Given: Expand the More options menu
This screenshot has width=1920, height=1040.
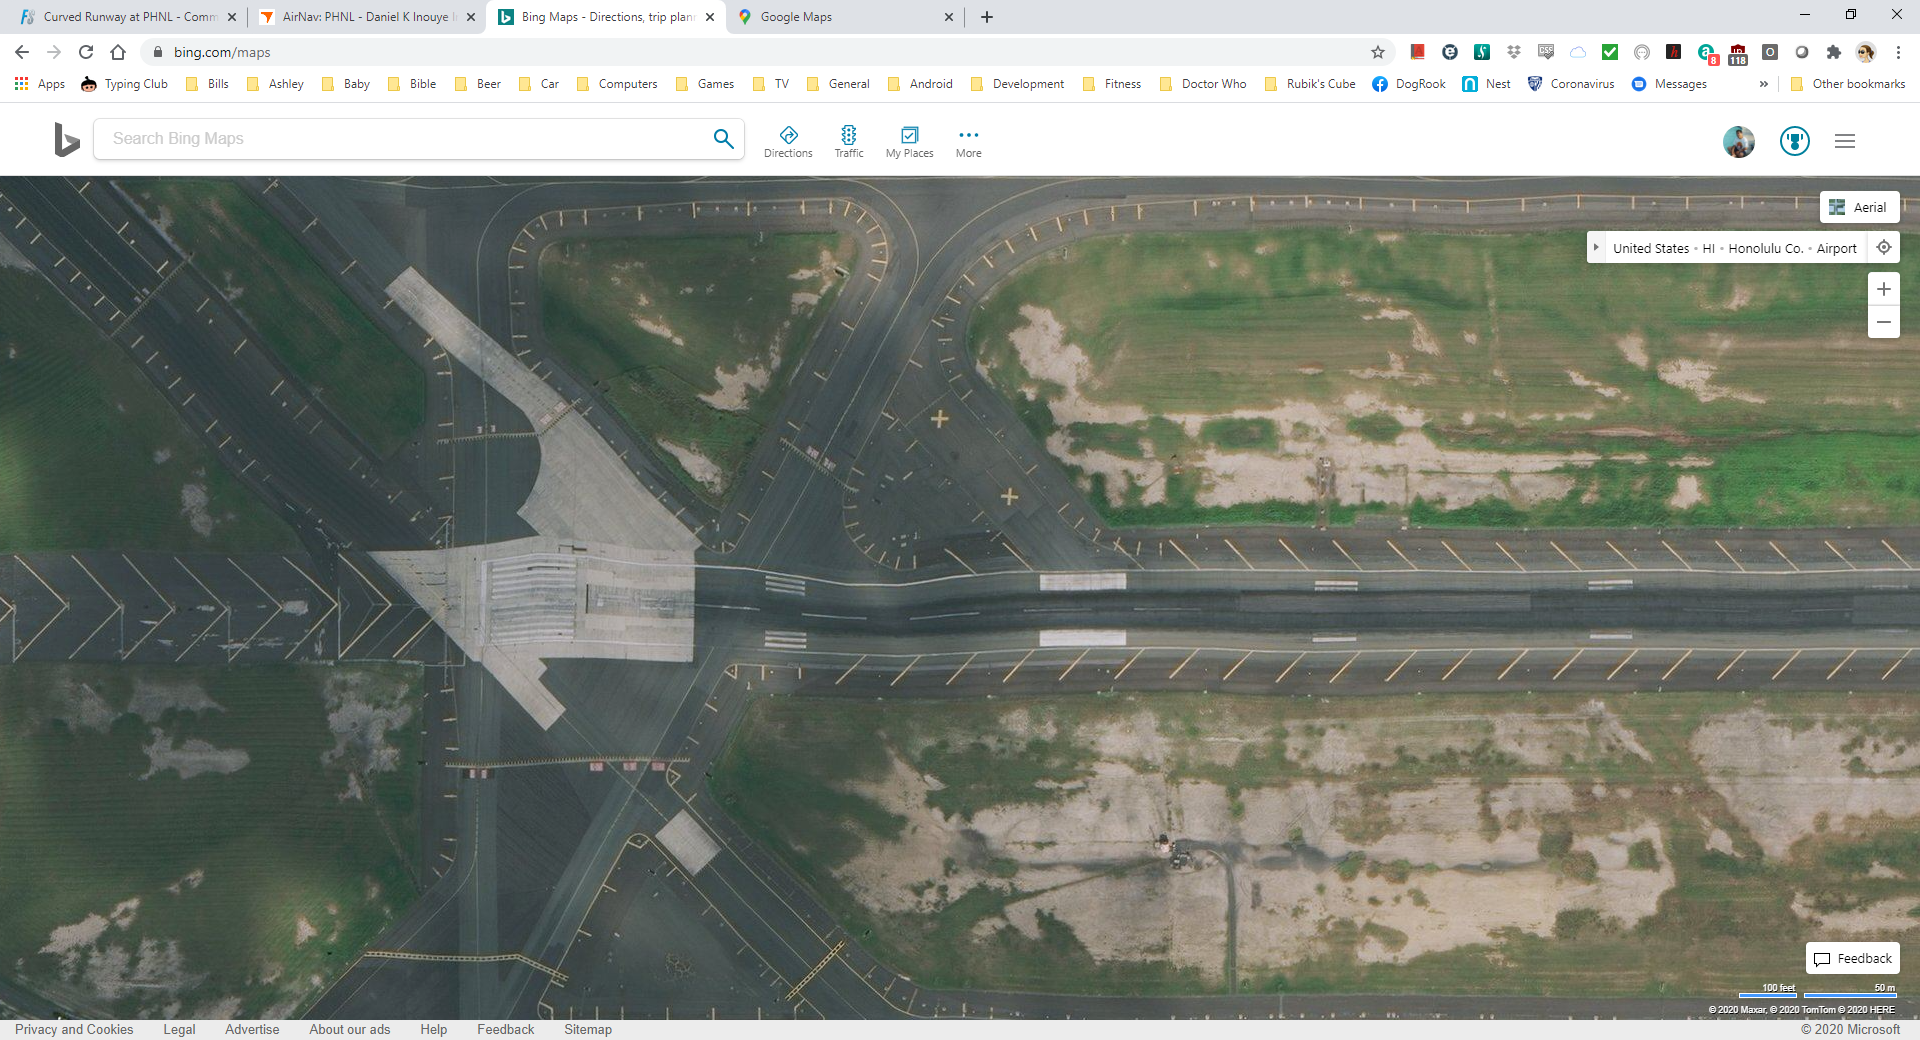Looking at the screenshot, I should (x=968, y=141).
